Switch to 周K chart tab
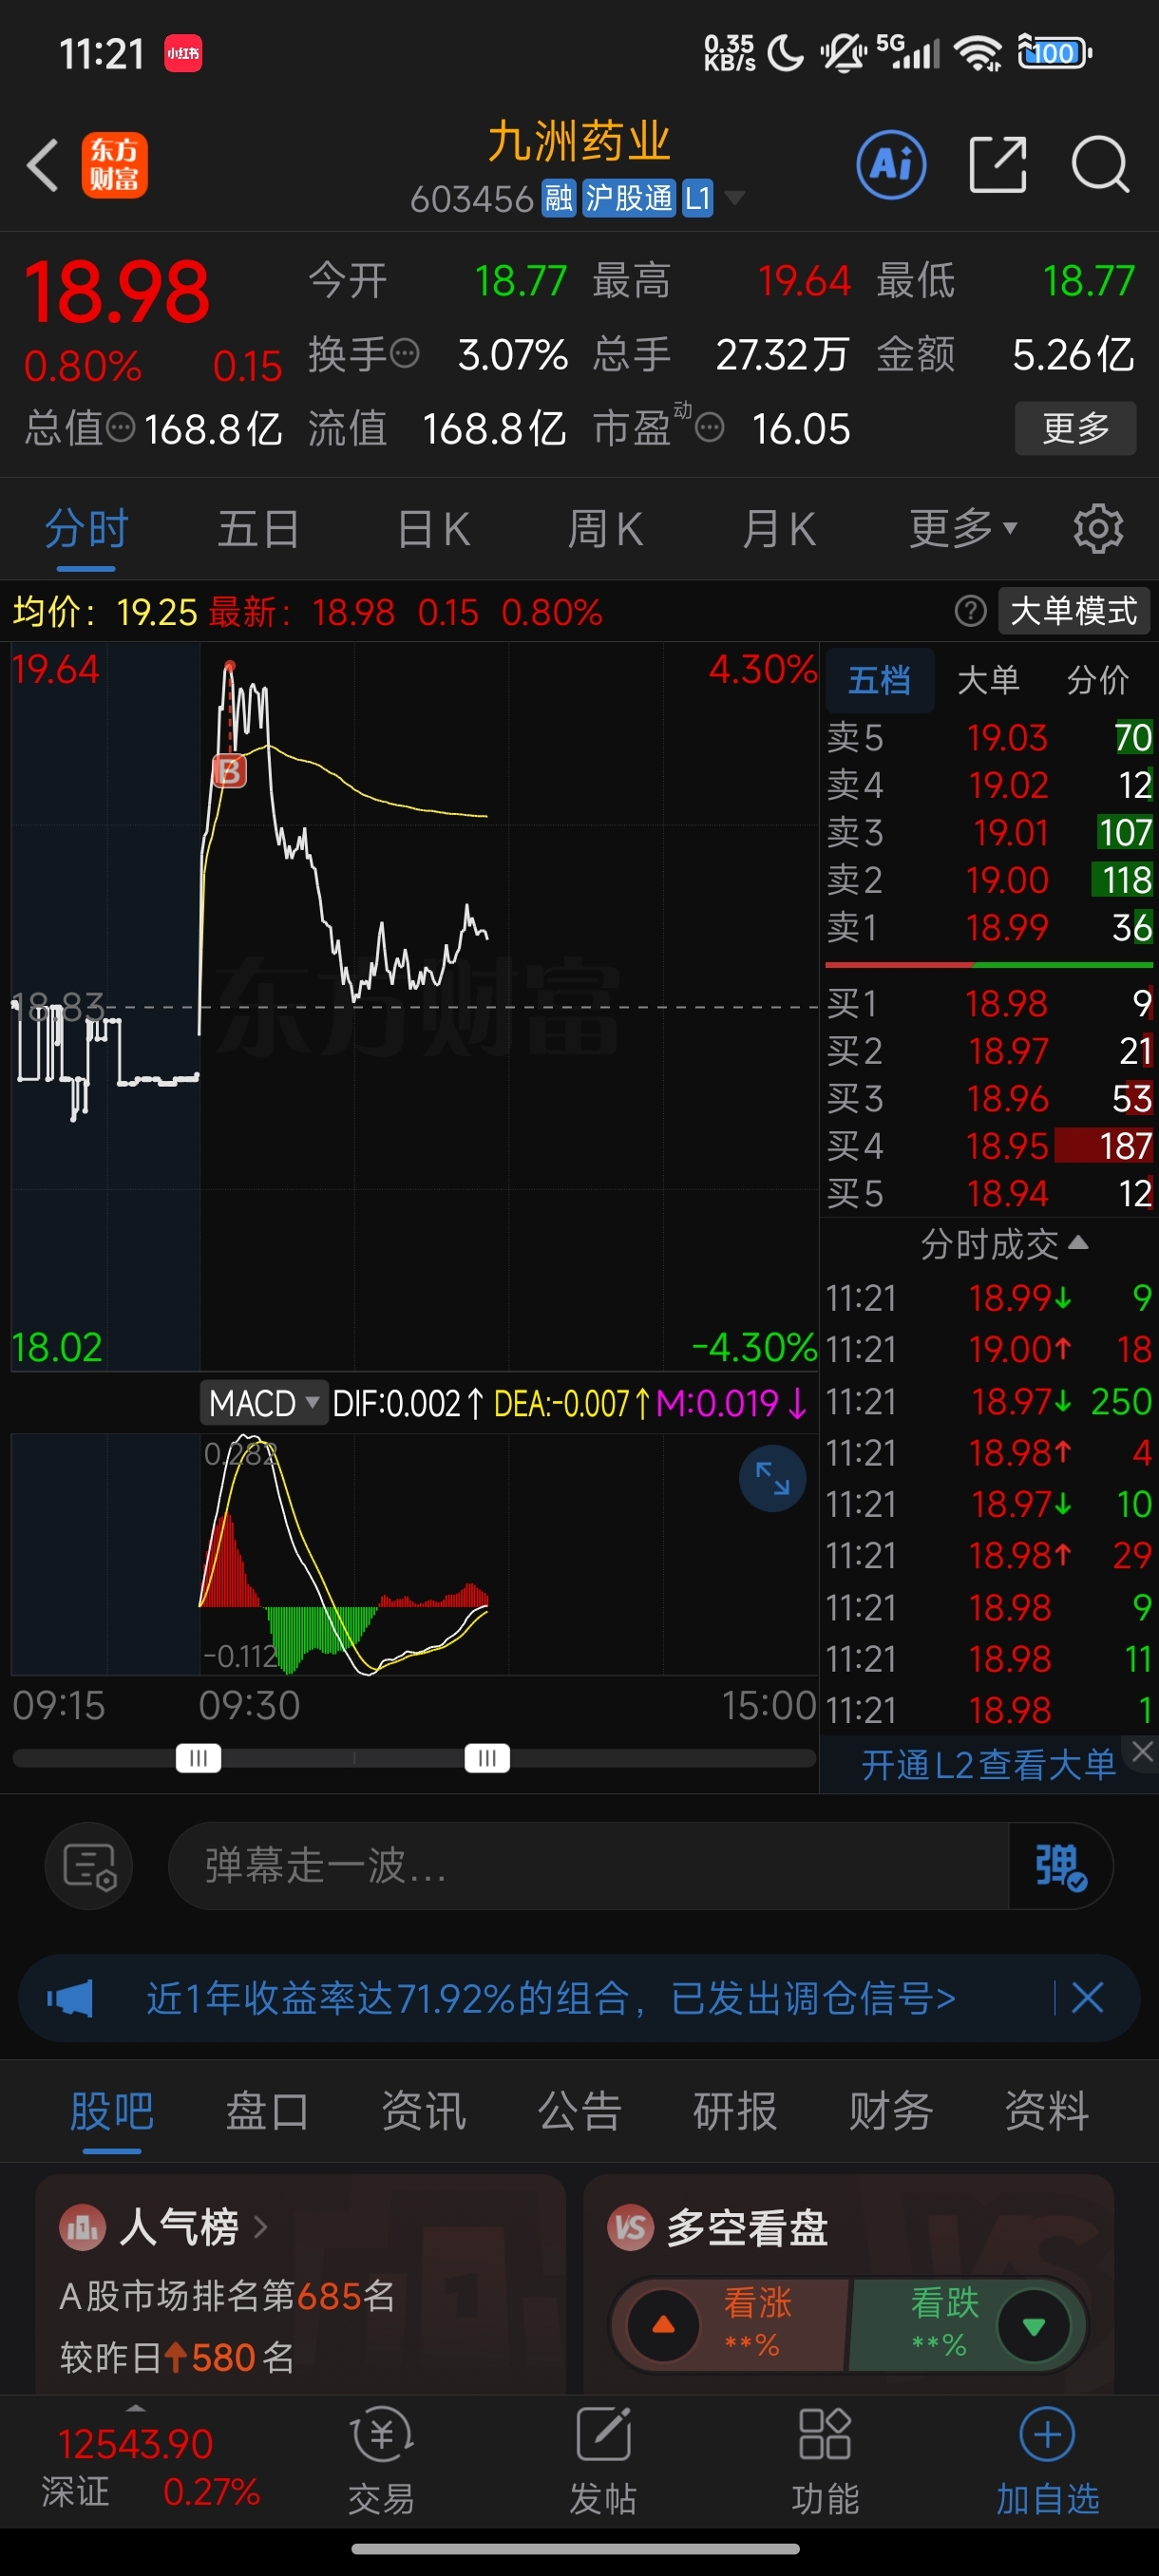Screen dimensions: 1159x2576 [x=605, y=528]
